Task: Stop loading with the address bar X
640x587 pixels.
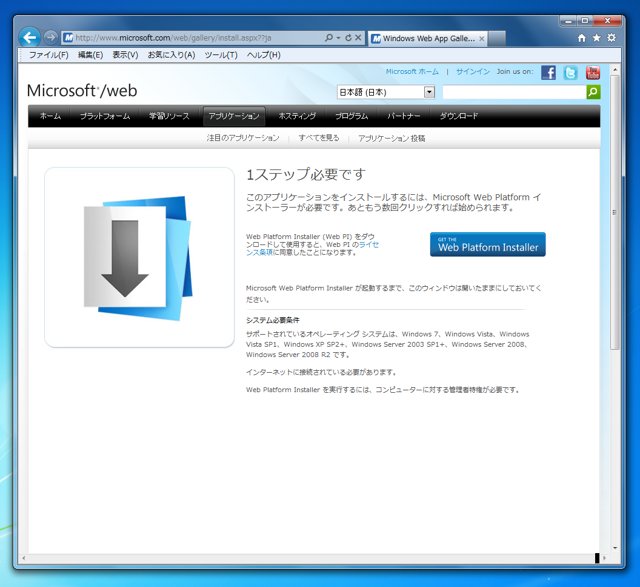Action: pos(358,38)
